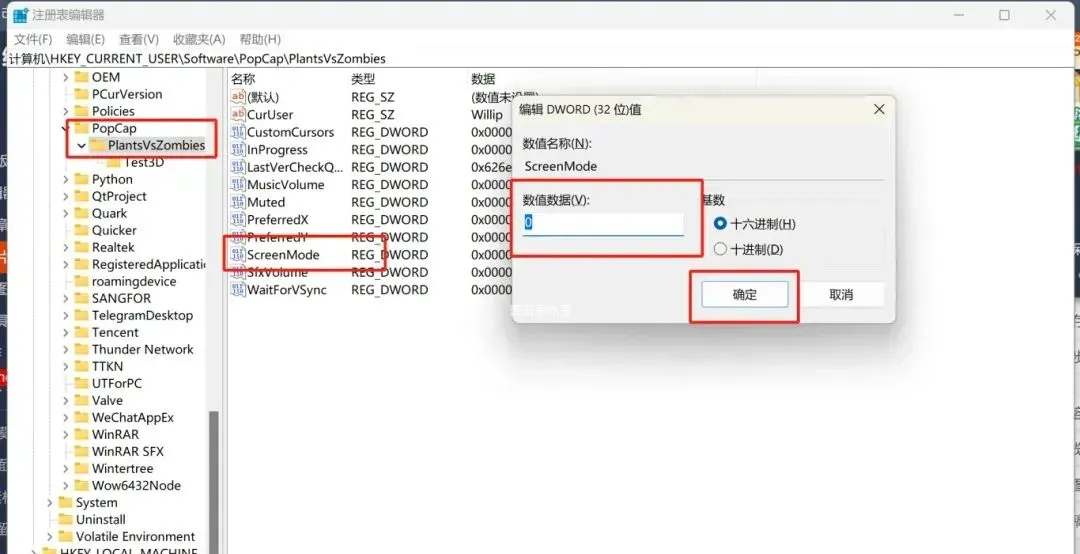
Task: Click the SfxVolume value name
Action: [x=278, y=272]
